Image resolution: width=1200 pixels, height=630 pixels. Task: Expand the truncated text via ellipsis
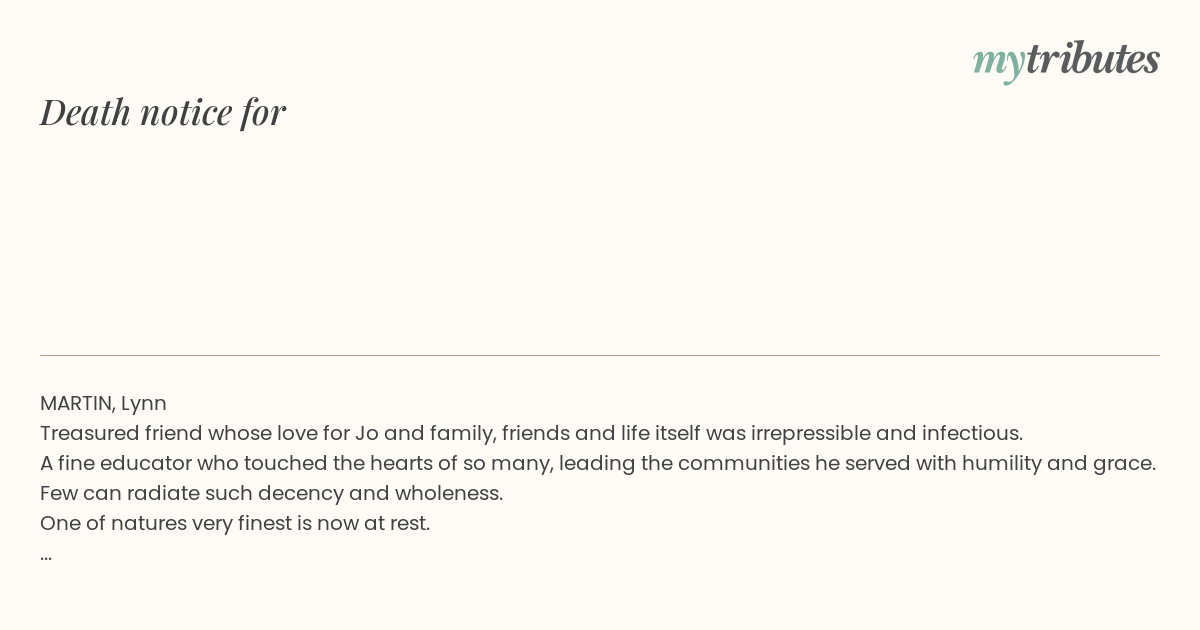click(46, 555)
